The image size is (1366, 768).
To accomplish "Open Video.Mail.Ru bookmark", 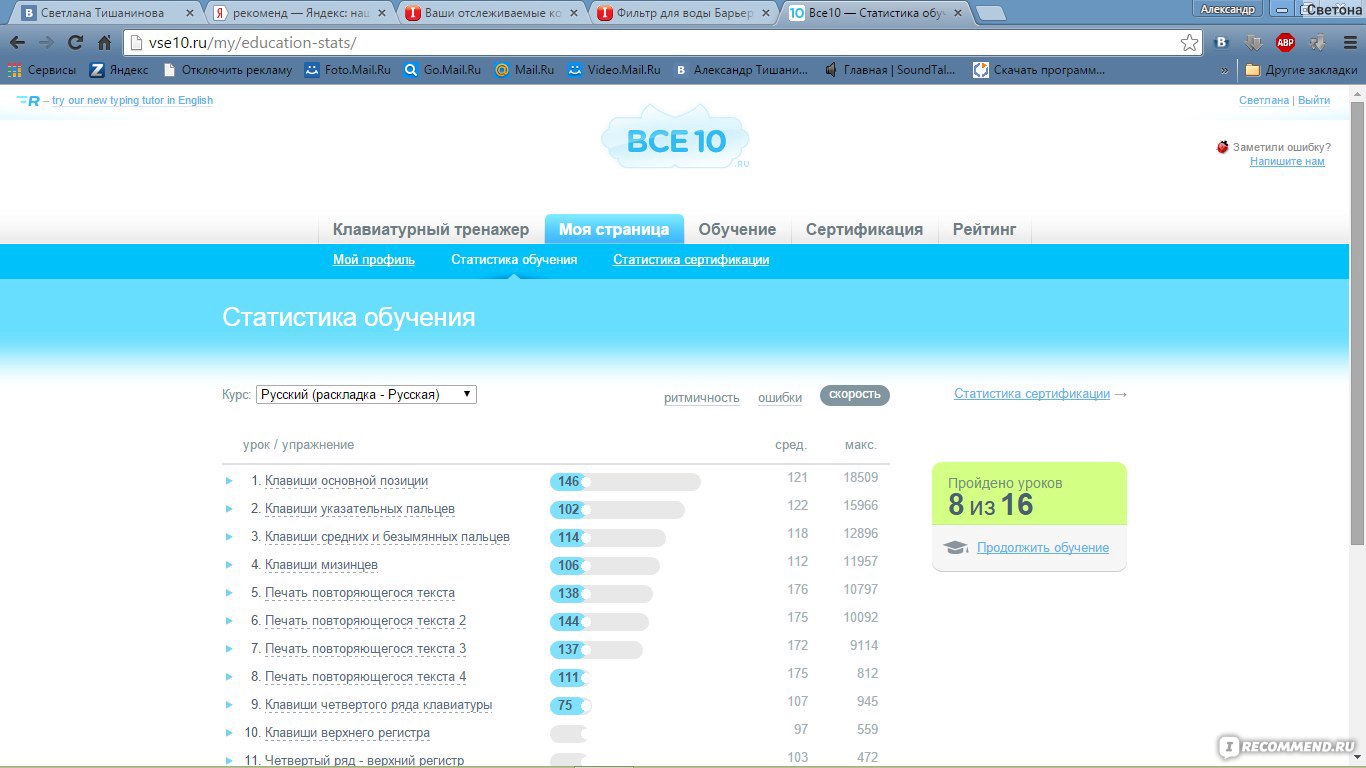I will point(614,70).
